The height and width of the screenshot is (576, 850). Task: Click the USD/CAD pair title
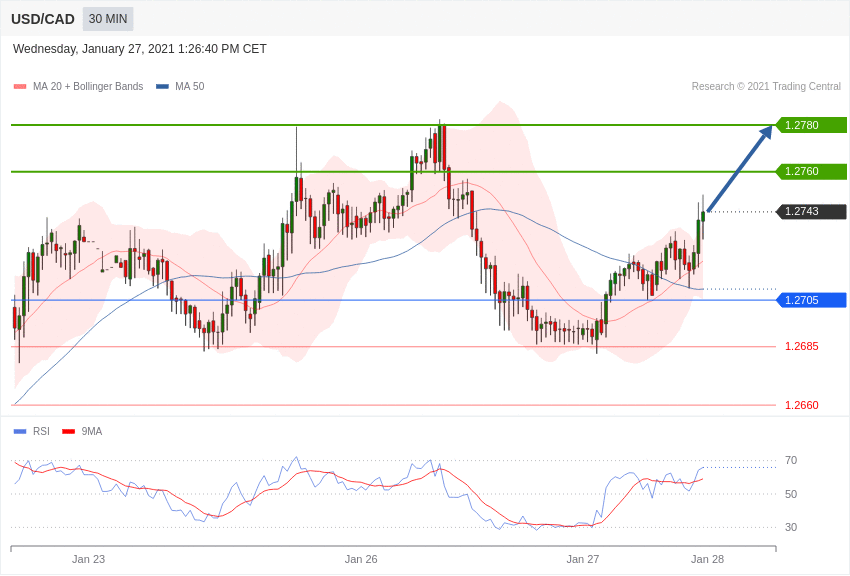[43, 19]
